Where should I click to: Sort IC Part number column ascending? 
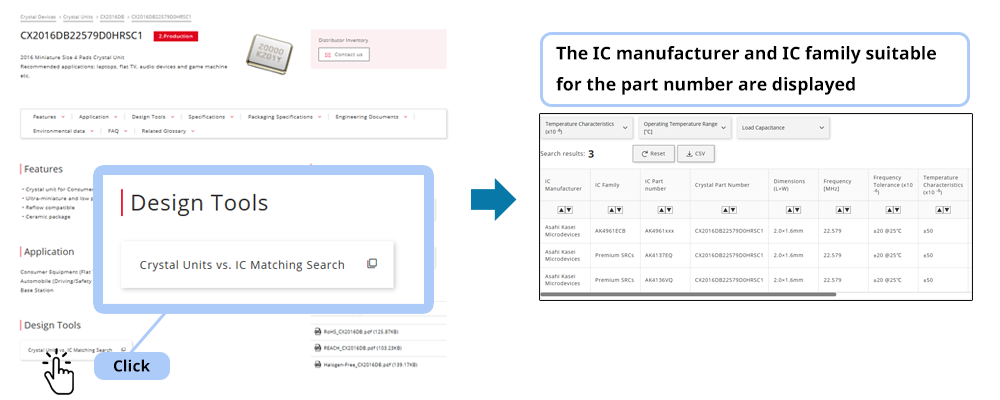click(661, 210)
